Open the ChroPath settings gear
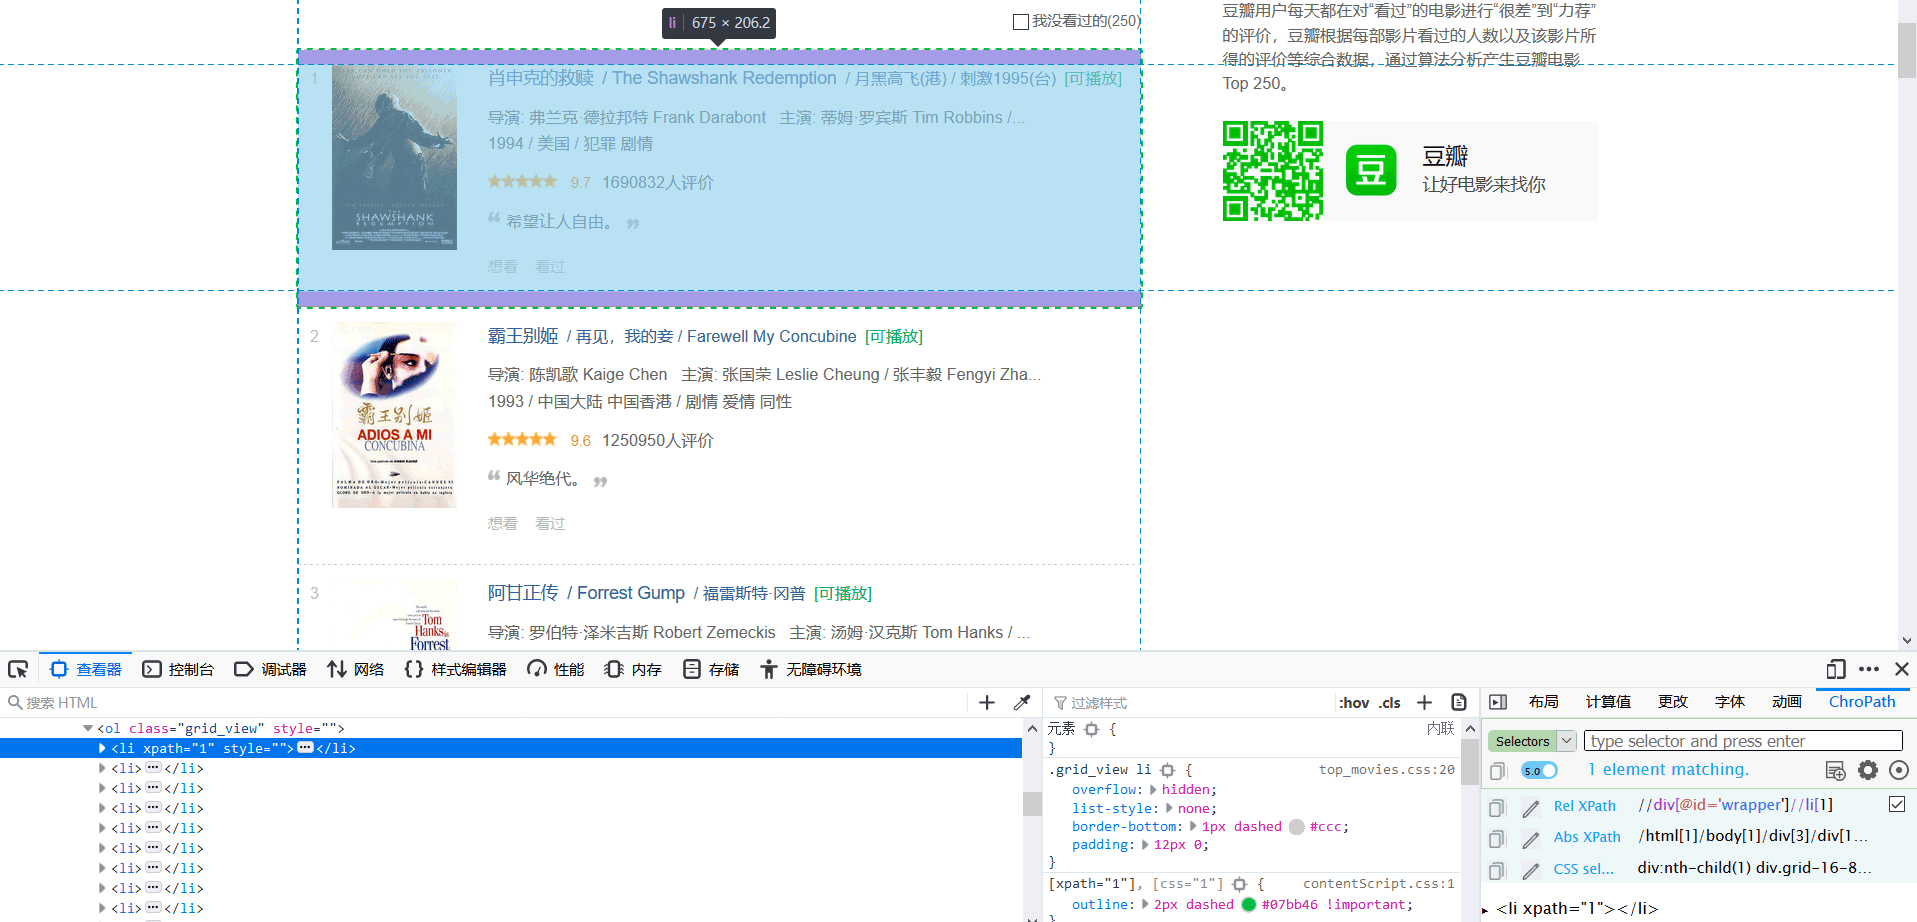This screenshot has width=1917, height=922. (1868, 770)
